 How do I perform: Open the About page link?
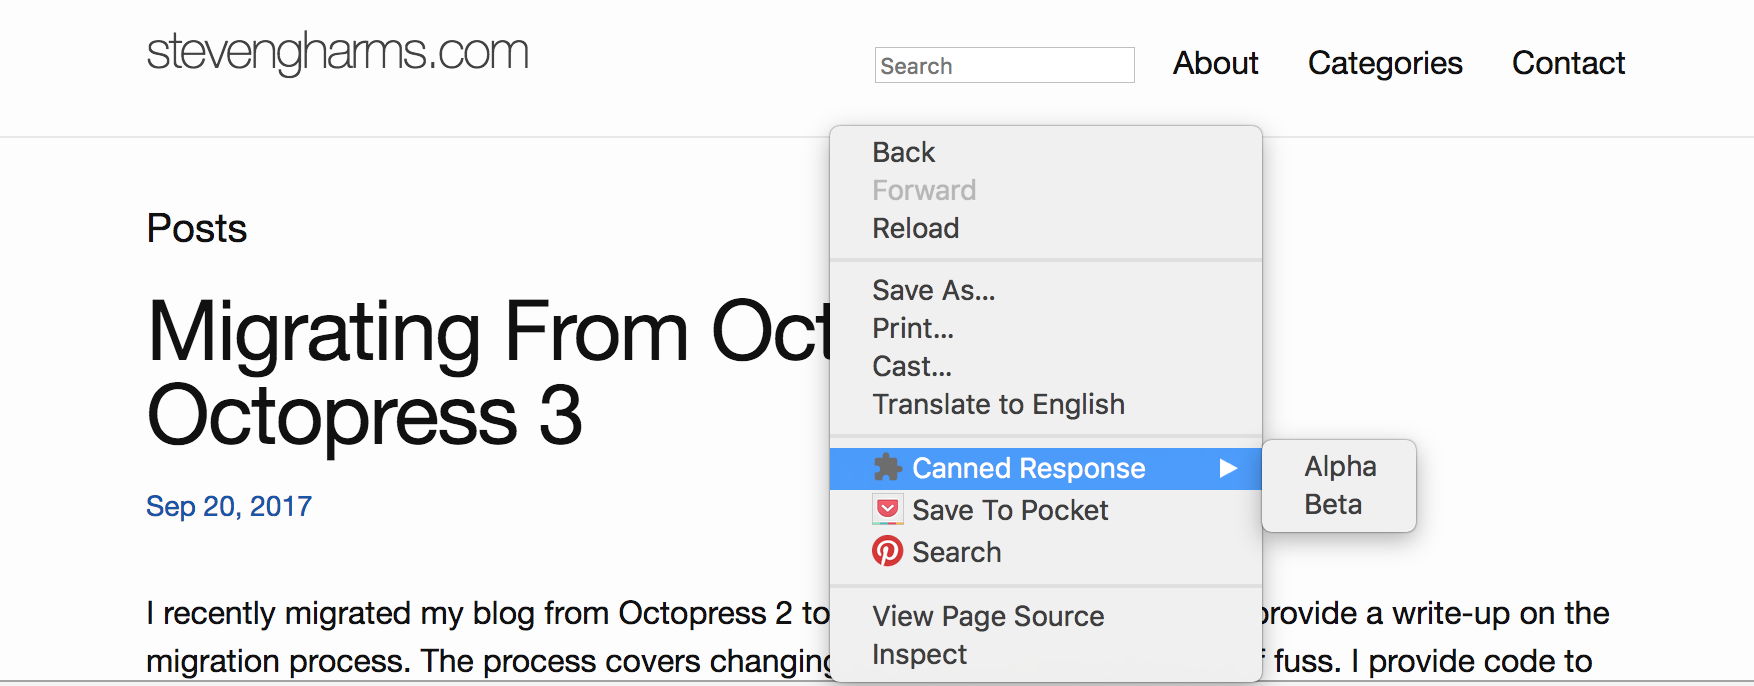point(1215,63)
